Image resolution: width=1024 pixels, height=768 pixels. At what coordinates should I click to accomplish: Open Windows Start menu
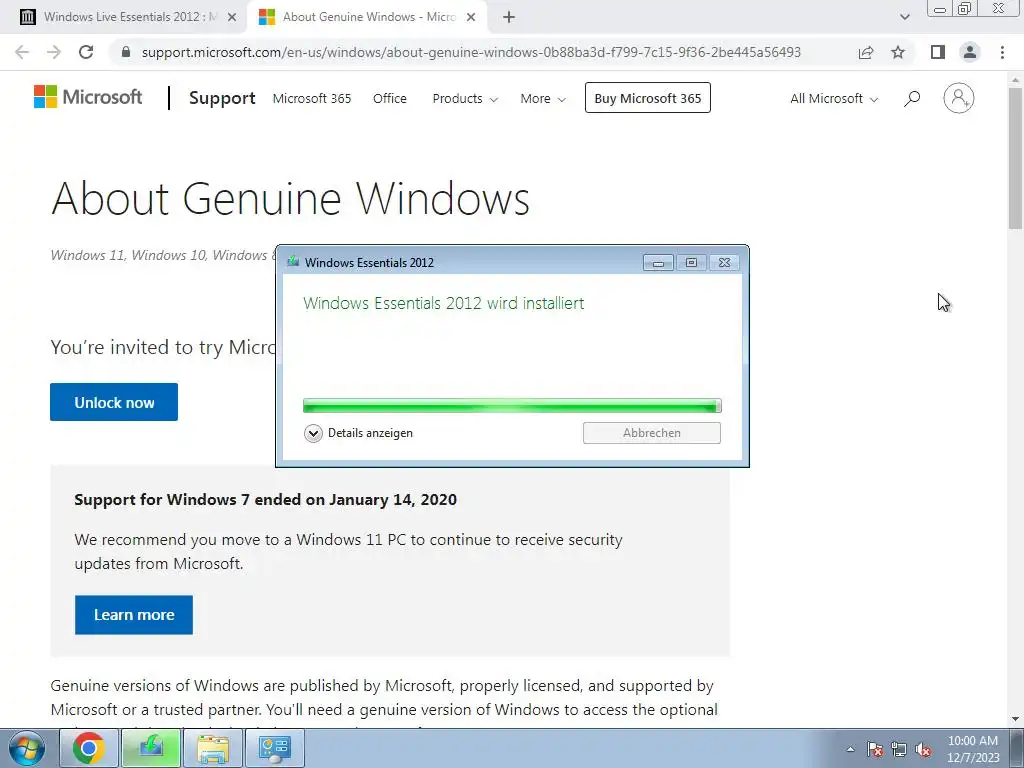tap(27, 748)
